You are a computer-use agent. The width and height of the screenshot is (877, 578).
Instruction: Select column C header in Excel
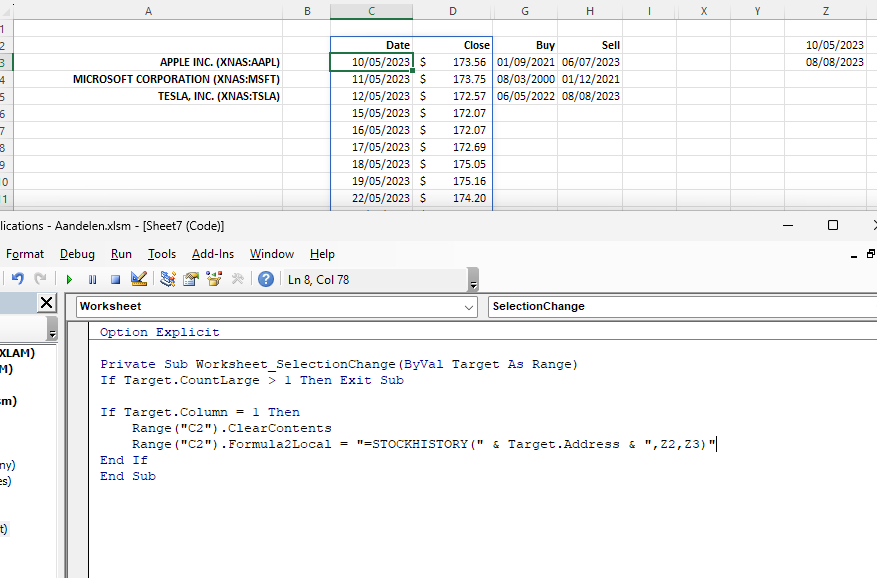tap(371, 11)
